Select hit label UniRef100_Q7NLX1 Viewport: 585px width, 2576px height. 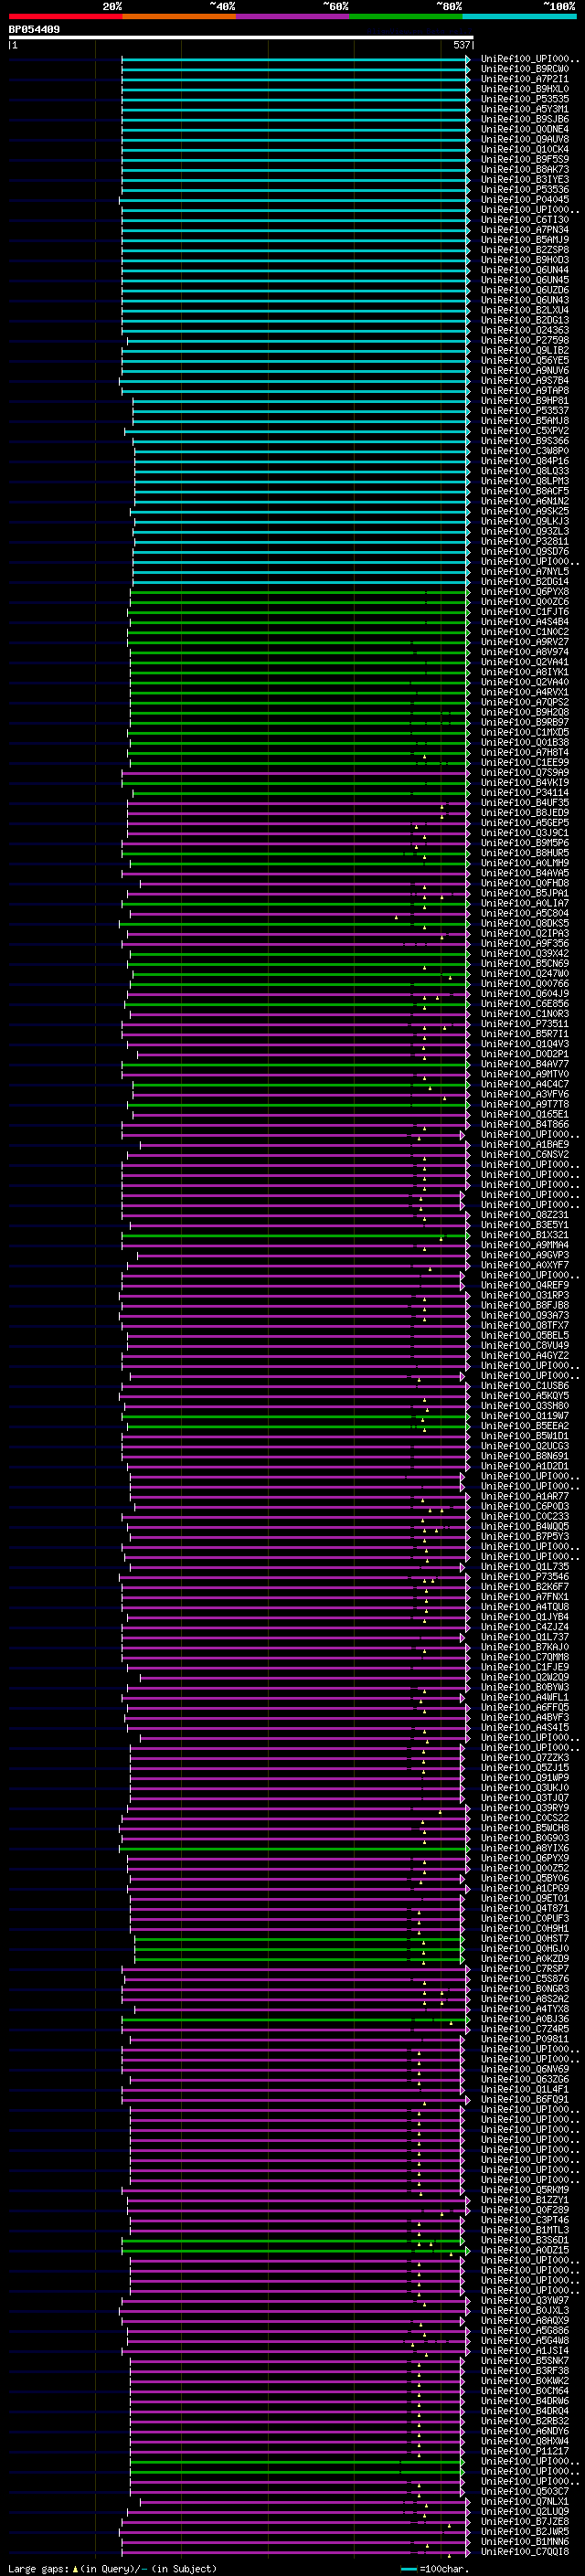click(x=524, y=2501)
